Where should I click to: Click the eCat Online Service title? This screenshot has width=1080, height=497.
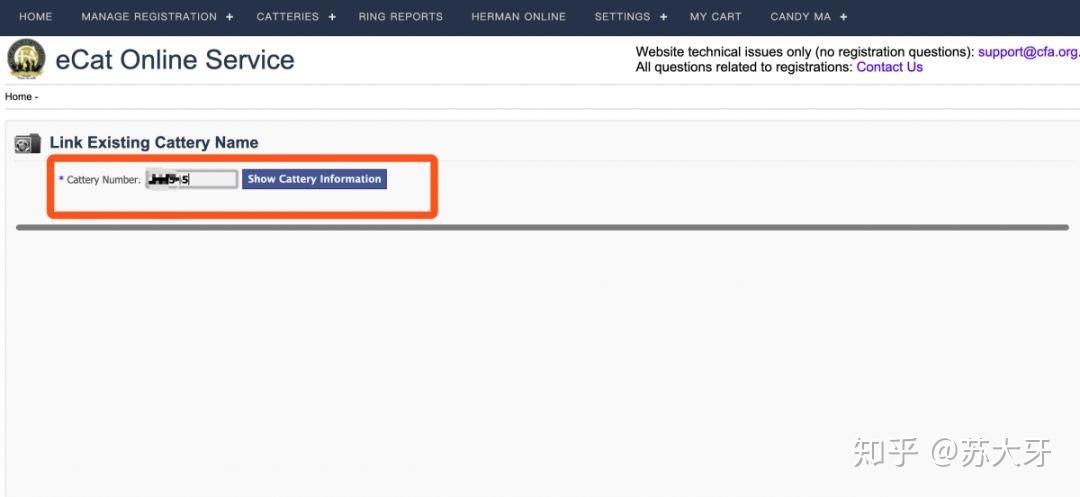click(x=175, y=60)
